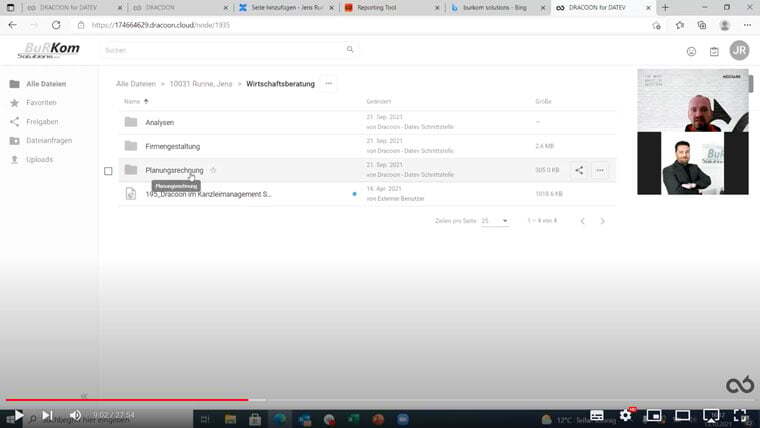Open the JR user avatar menu
This screenshot has width=760, height=428.
pyautogui.click(x=739, y=50)
